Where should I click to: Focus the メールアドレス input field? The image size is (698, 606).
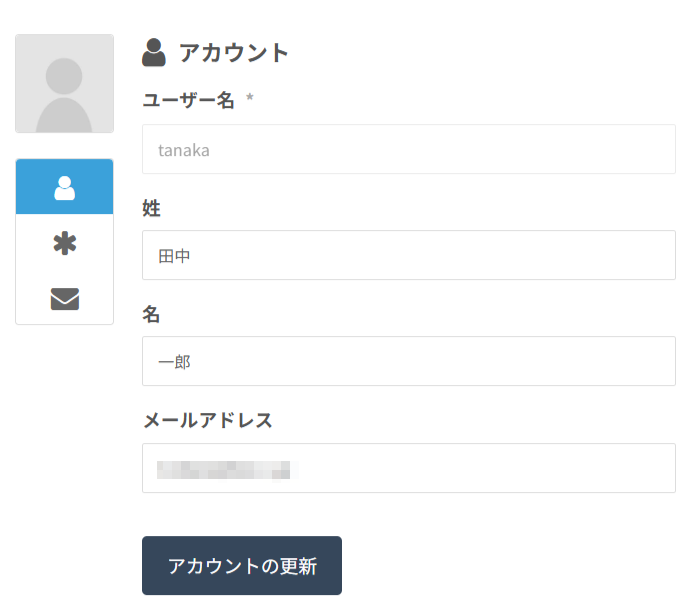click(408, 468)
